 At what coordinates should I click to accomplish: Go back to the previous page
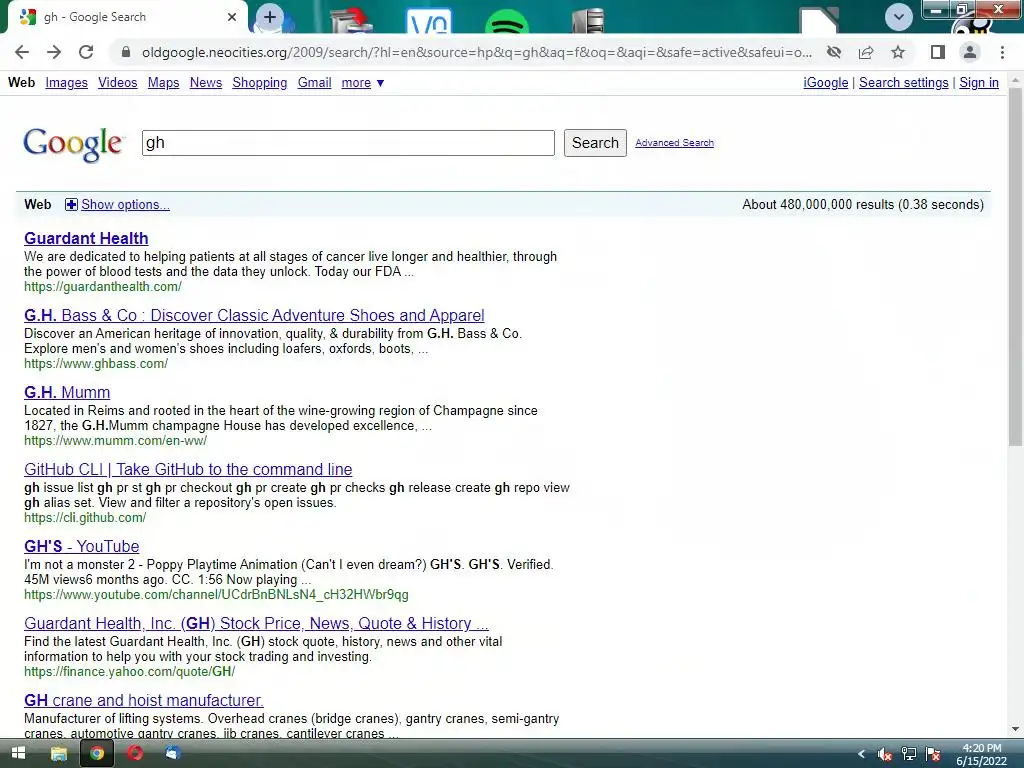(22, 52)
